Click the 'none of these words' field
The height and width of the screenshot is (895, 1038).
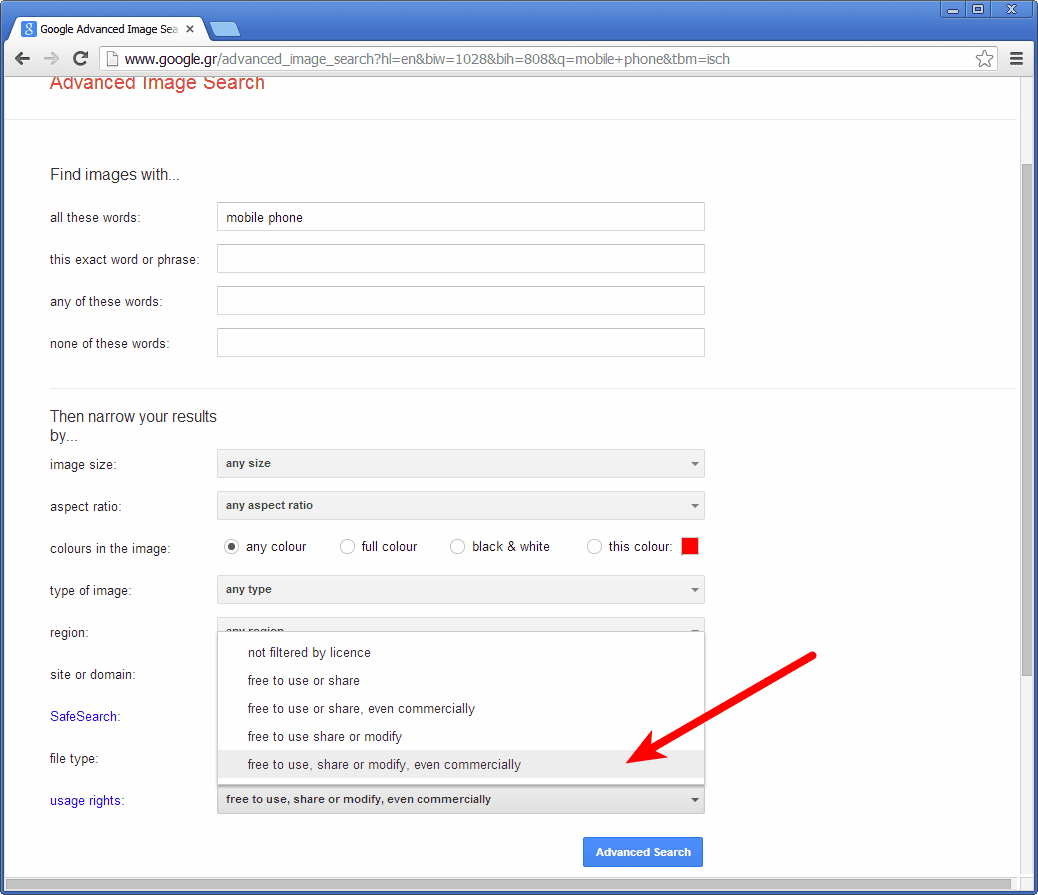click(461, 343)
